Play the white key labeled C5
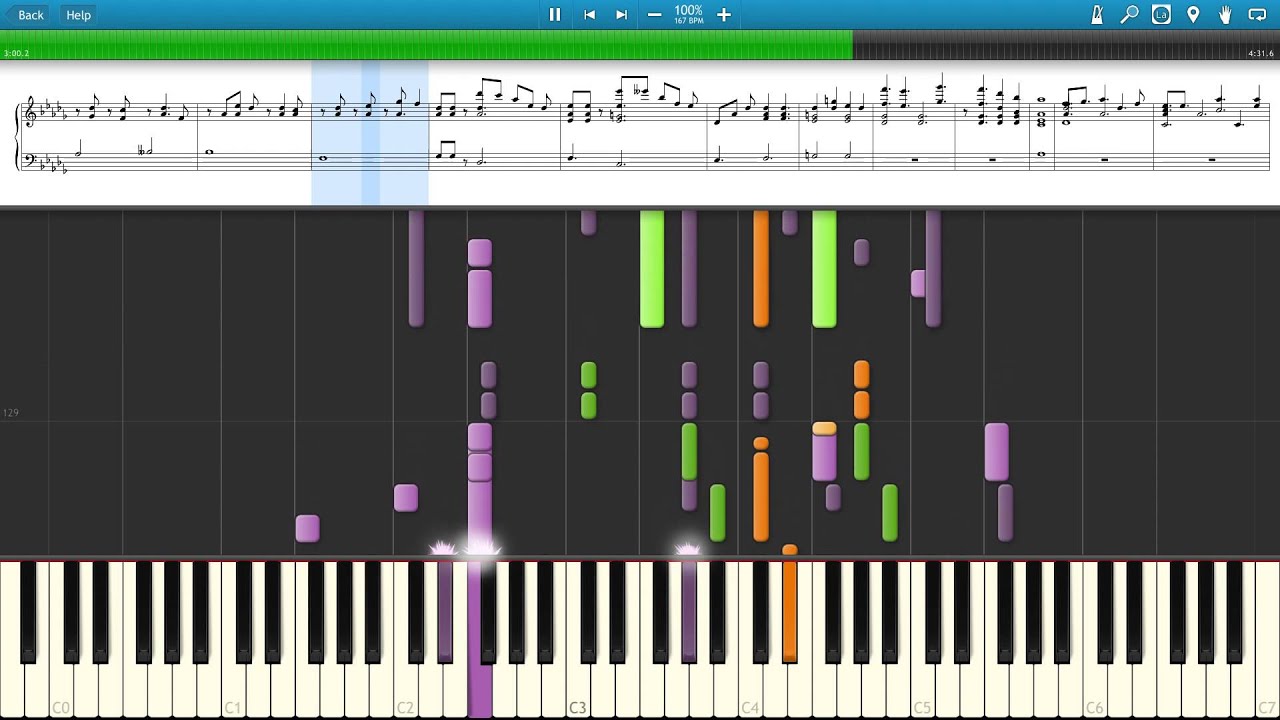This screenshot has width=1280, height=720. 922,690
